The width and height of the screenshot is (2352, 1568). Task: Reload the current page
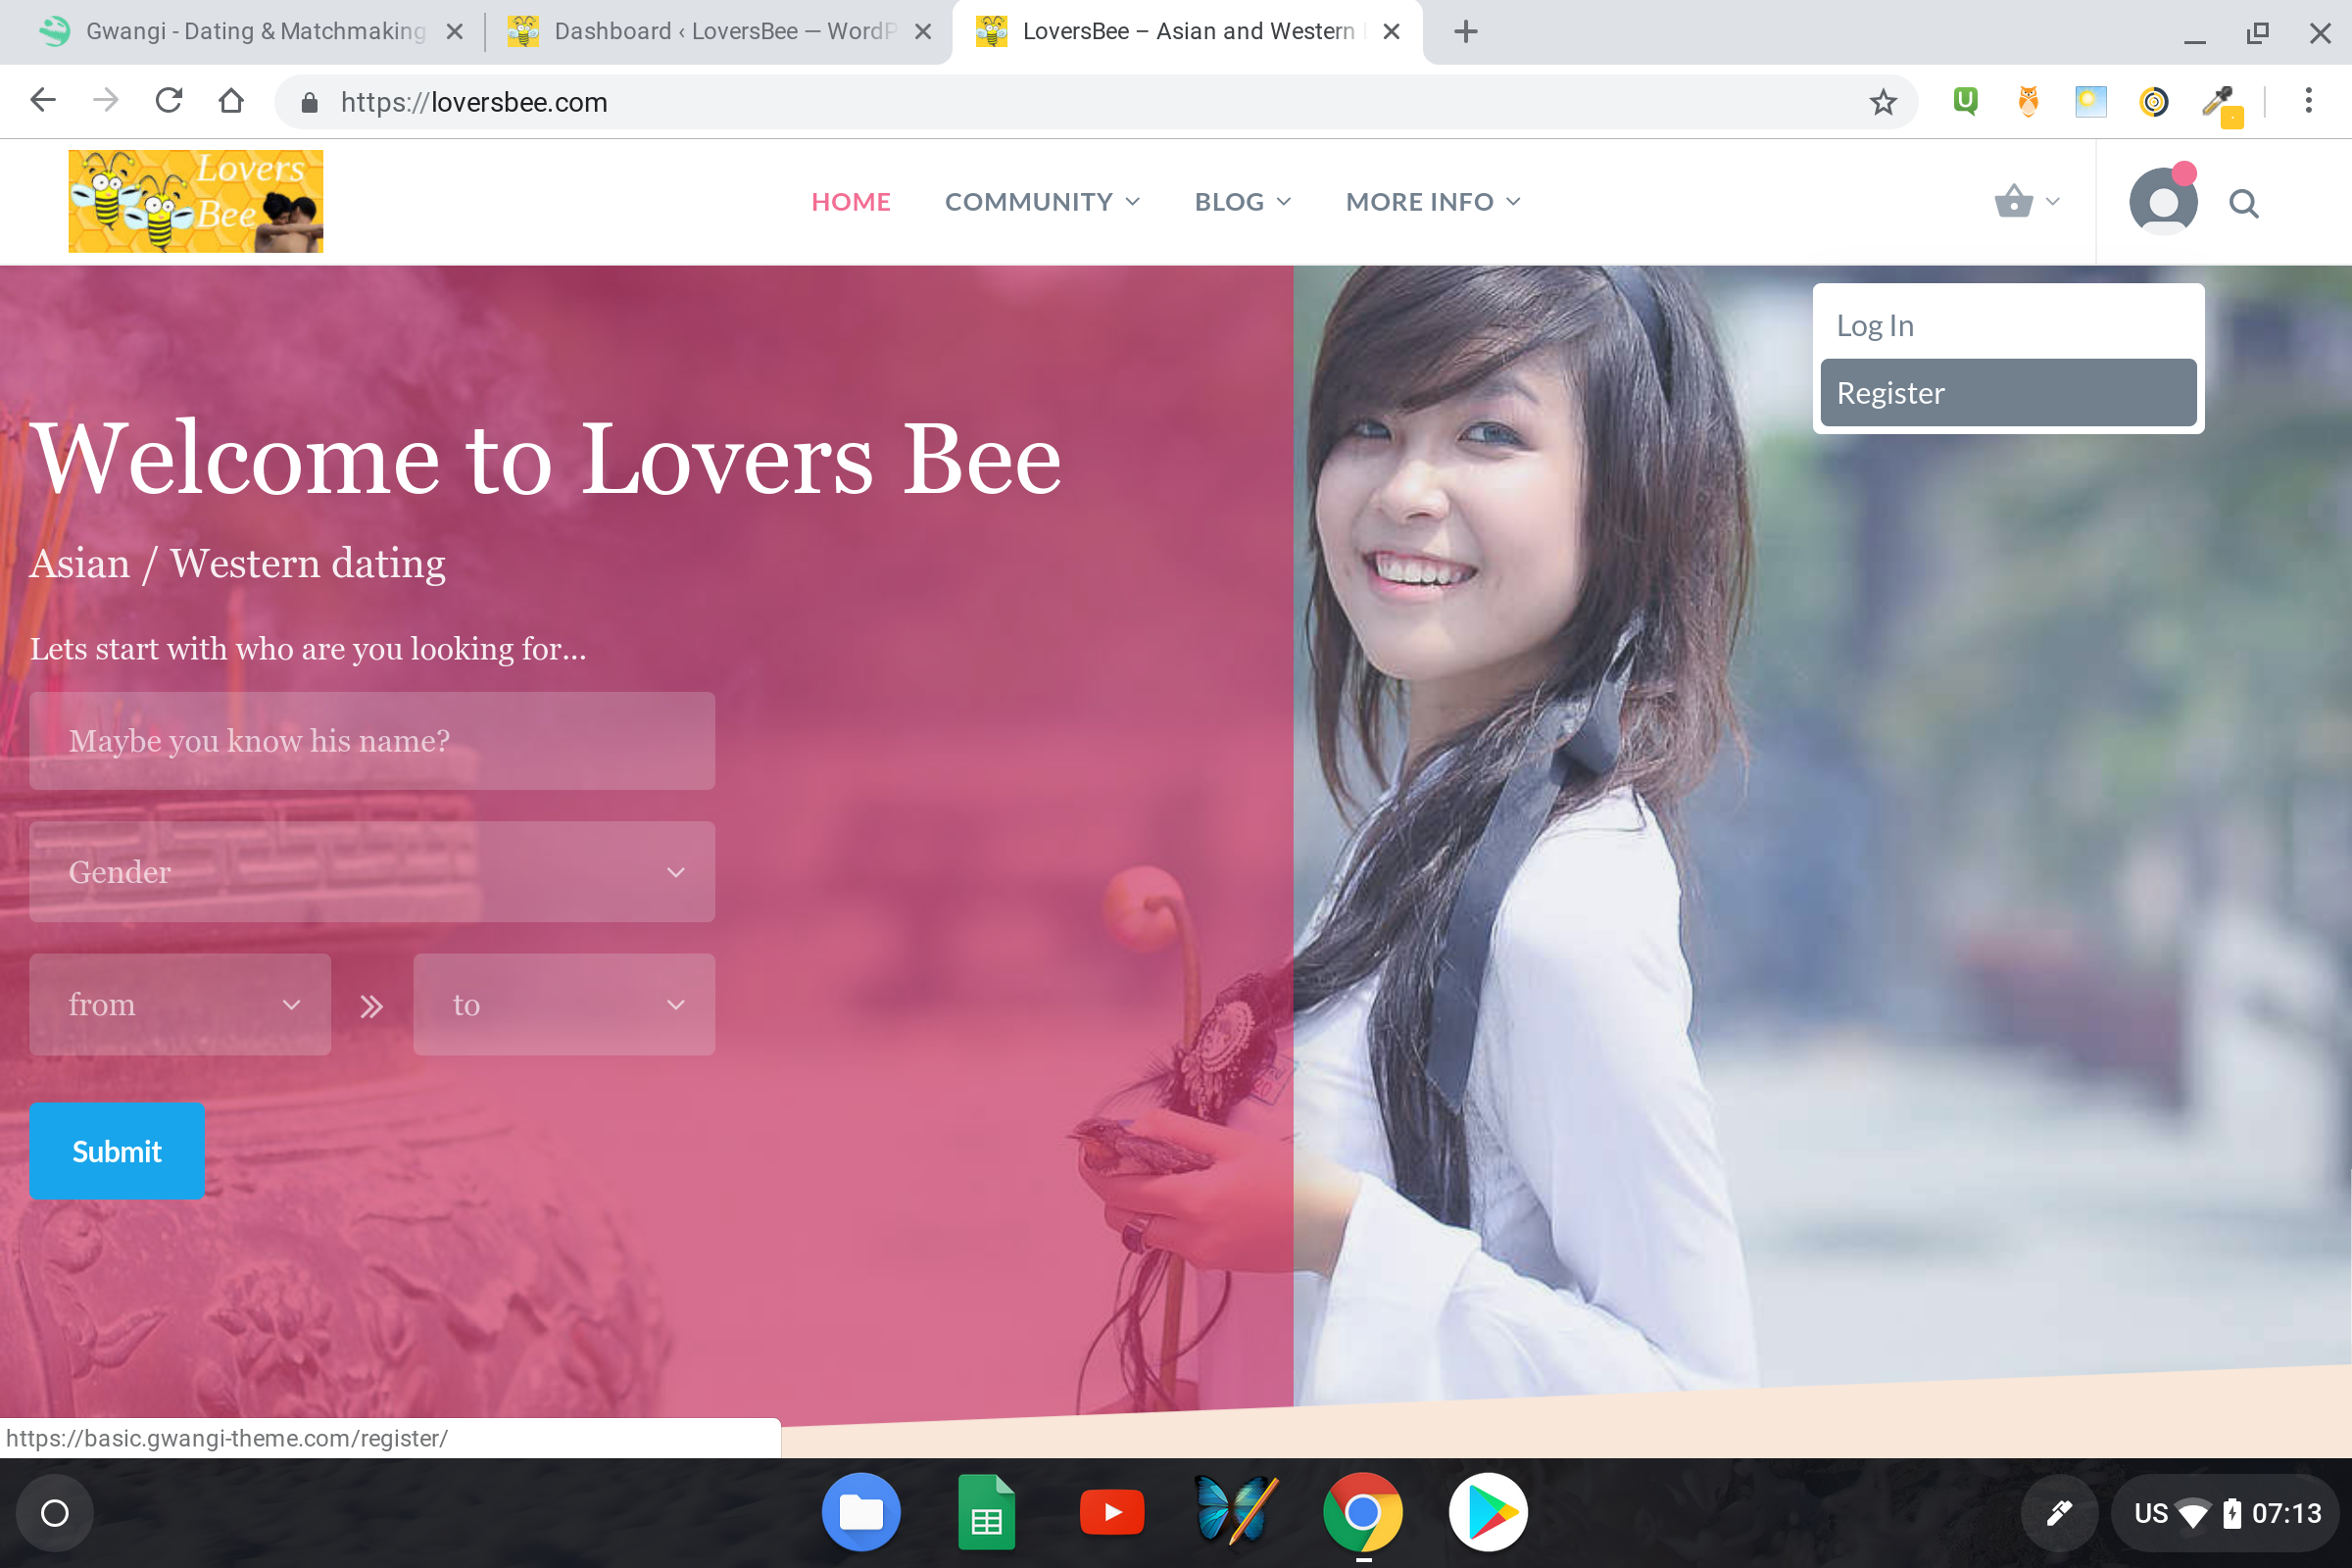(x=169, y=101)
